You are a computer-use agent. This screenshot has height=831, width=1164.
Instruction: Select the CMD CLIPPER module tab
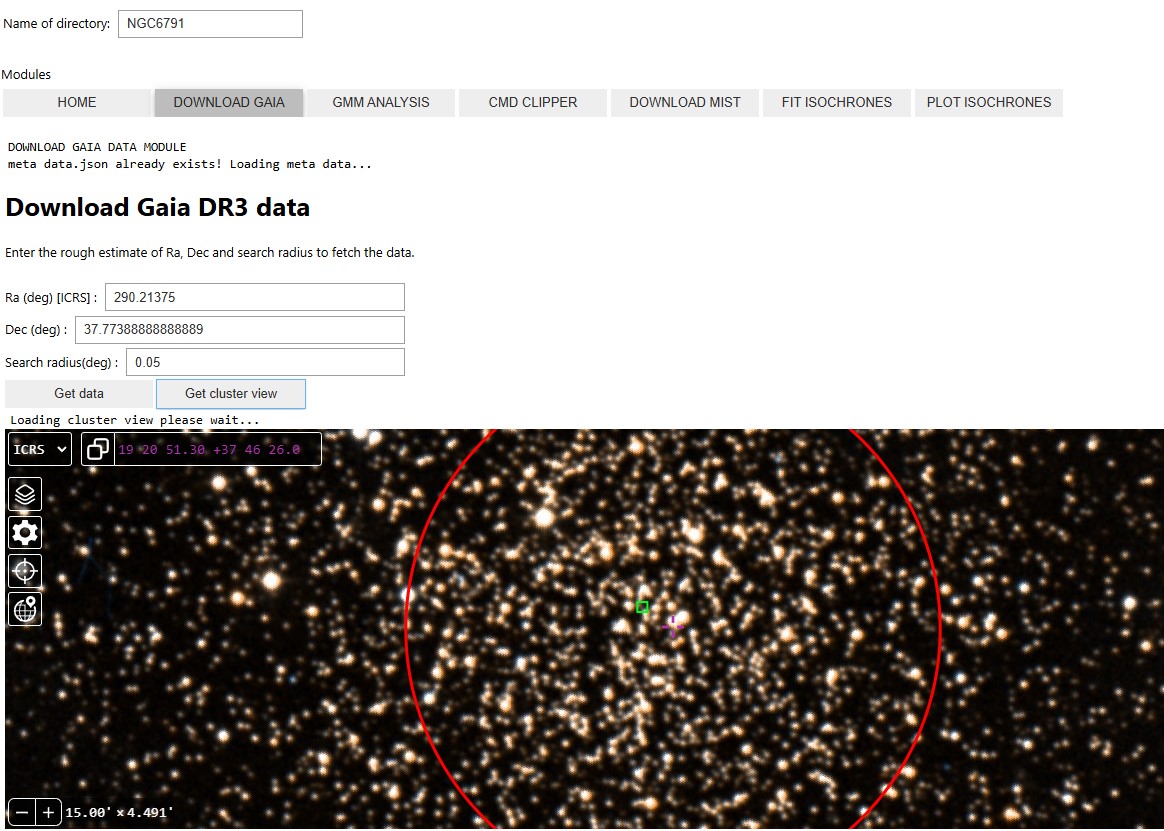[533, 102]
